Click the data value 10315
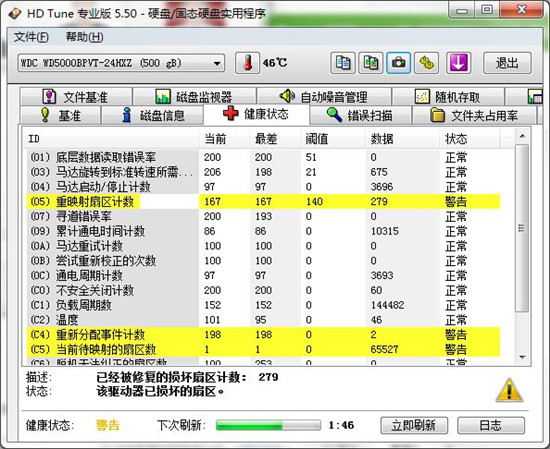 point(384,231)
